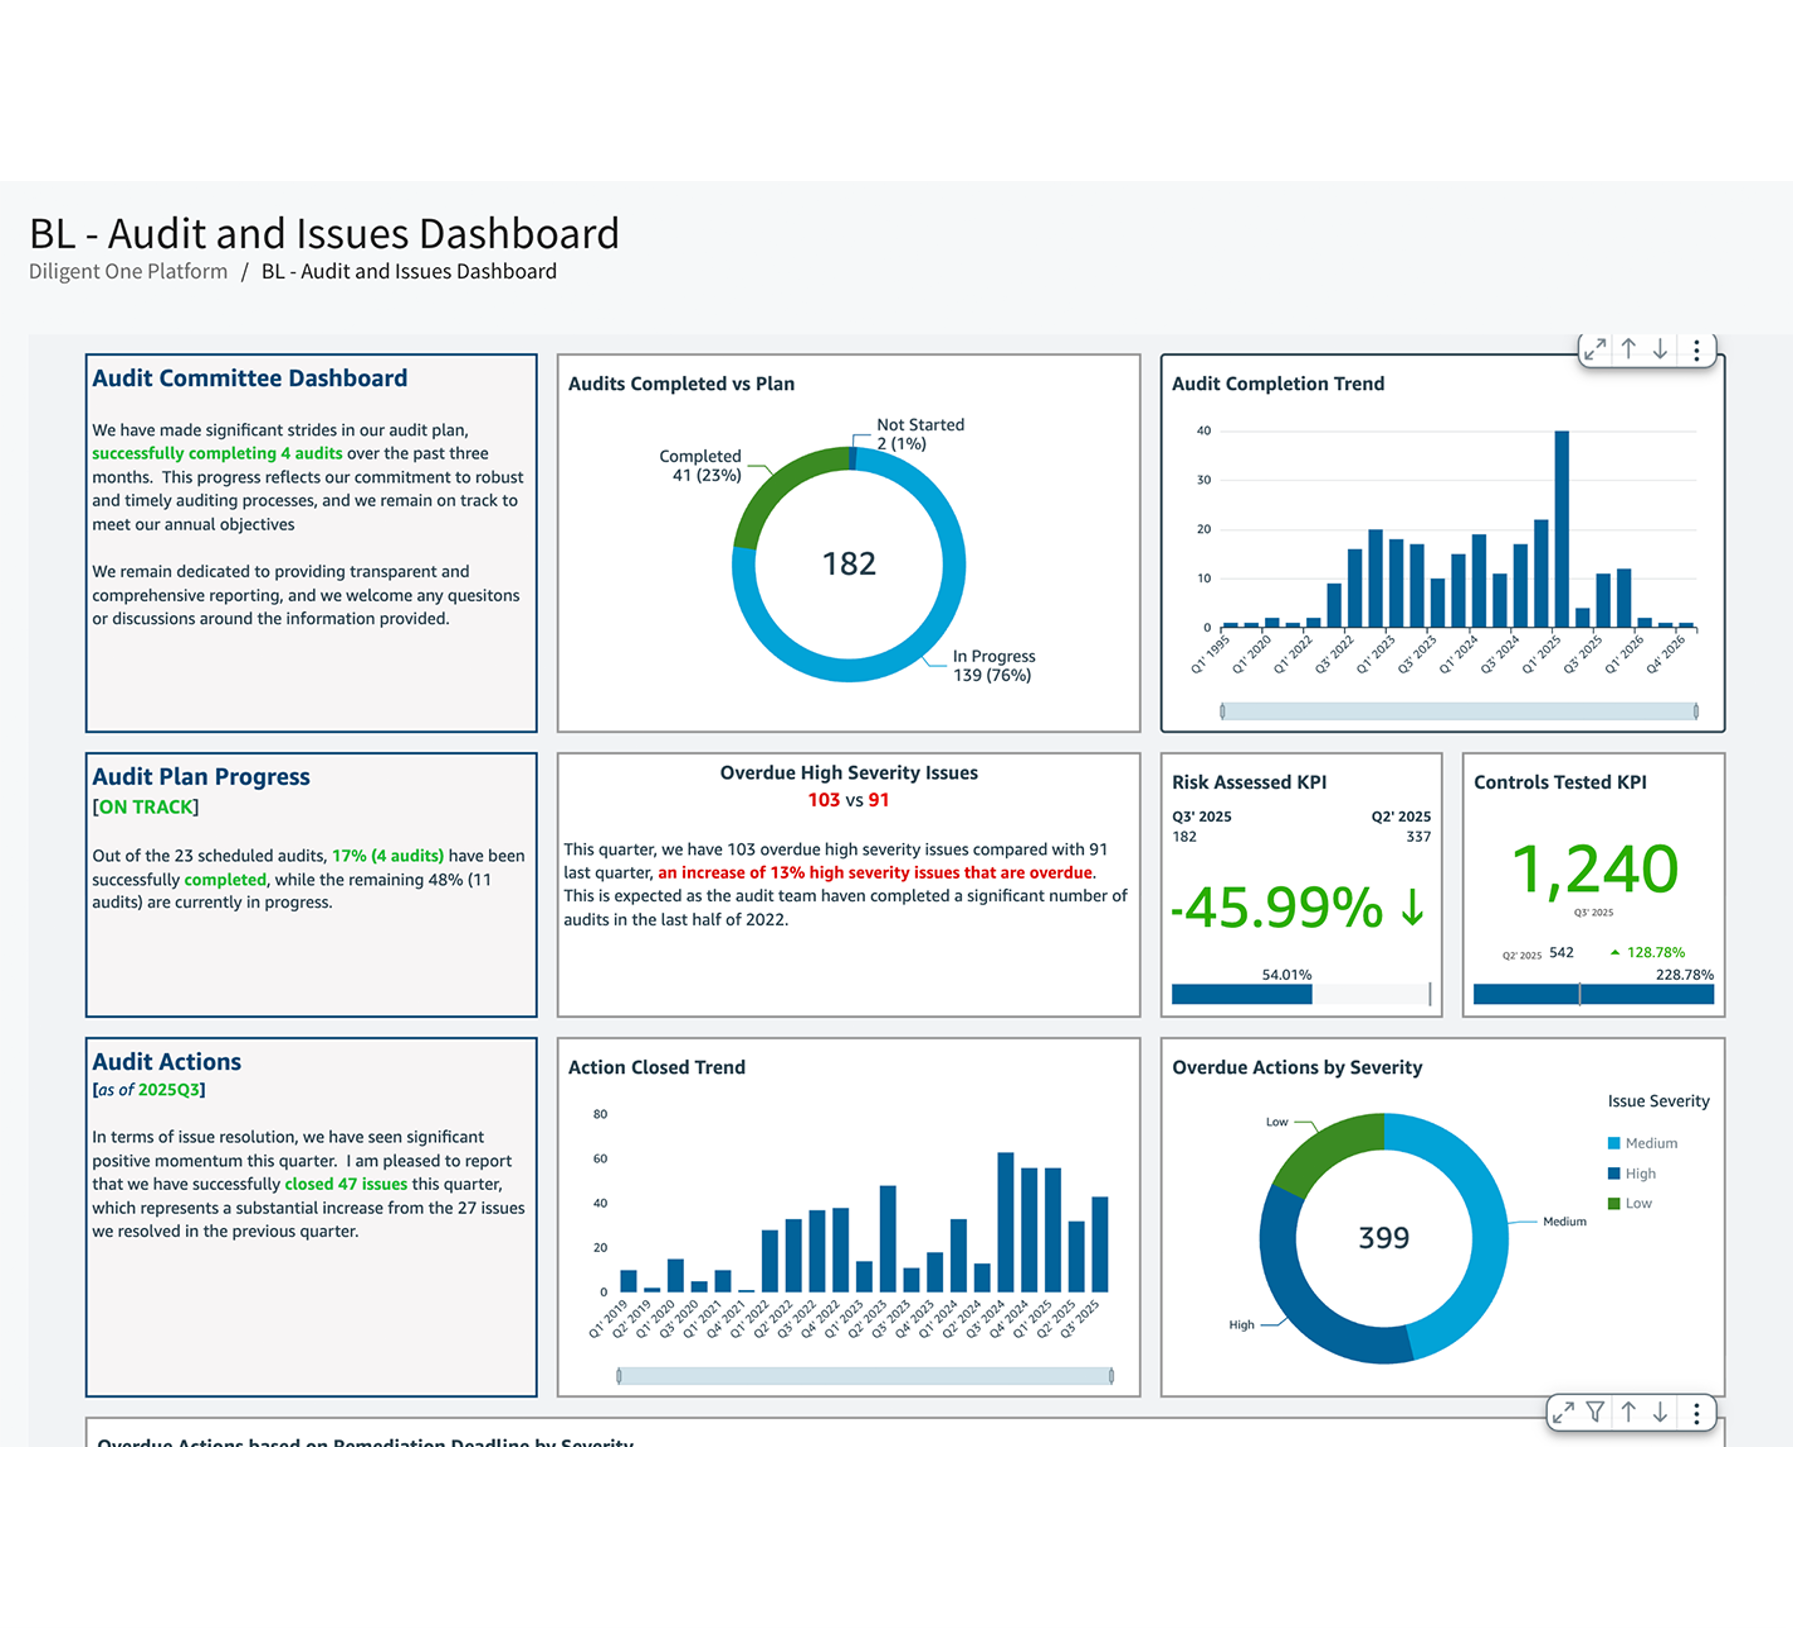The image size is (1793, 1628).
Task: Click the tallest bar in Audit Completion Trend
Action: [1561, 530]
